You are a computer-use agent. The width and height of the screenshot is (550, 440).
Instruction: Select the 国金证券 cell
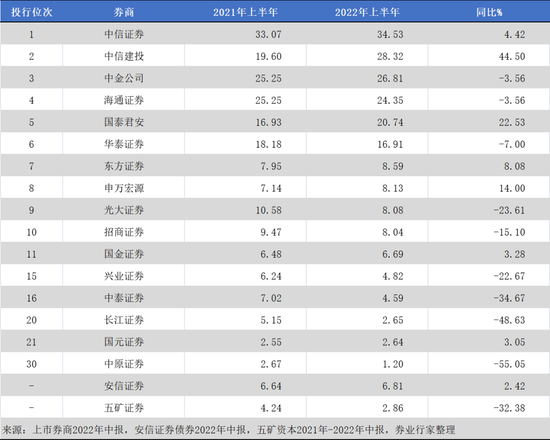coord(124,254)
